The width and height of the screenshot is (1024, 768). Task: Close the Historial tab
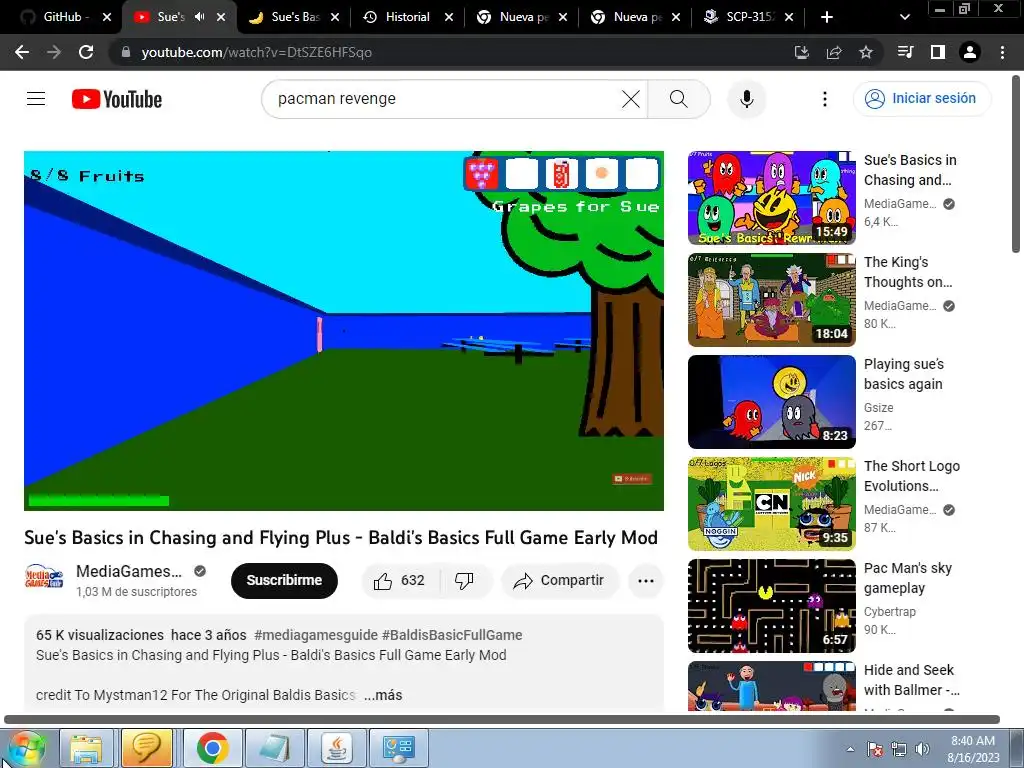449,17
